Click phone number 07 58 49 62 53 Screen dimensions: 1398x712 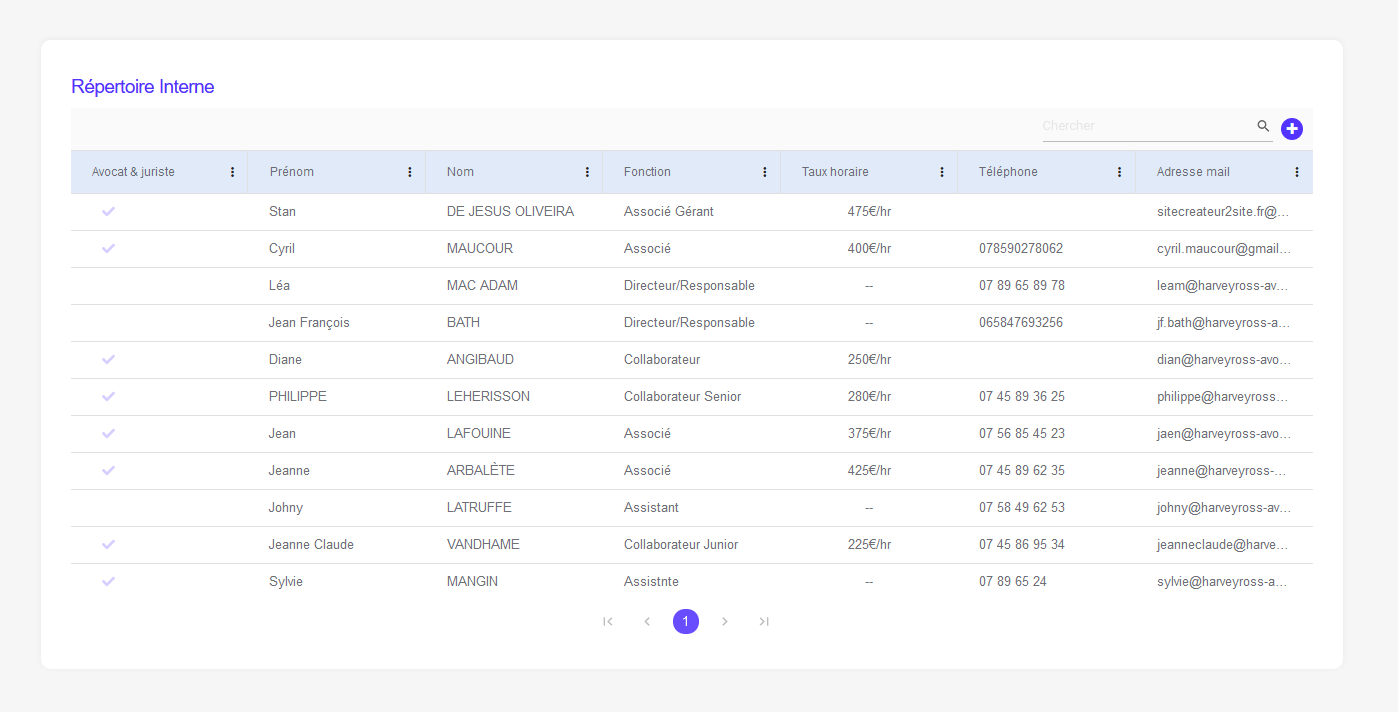point(1022,508)
